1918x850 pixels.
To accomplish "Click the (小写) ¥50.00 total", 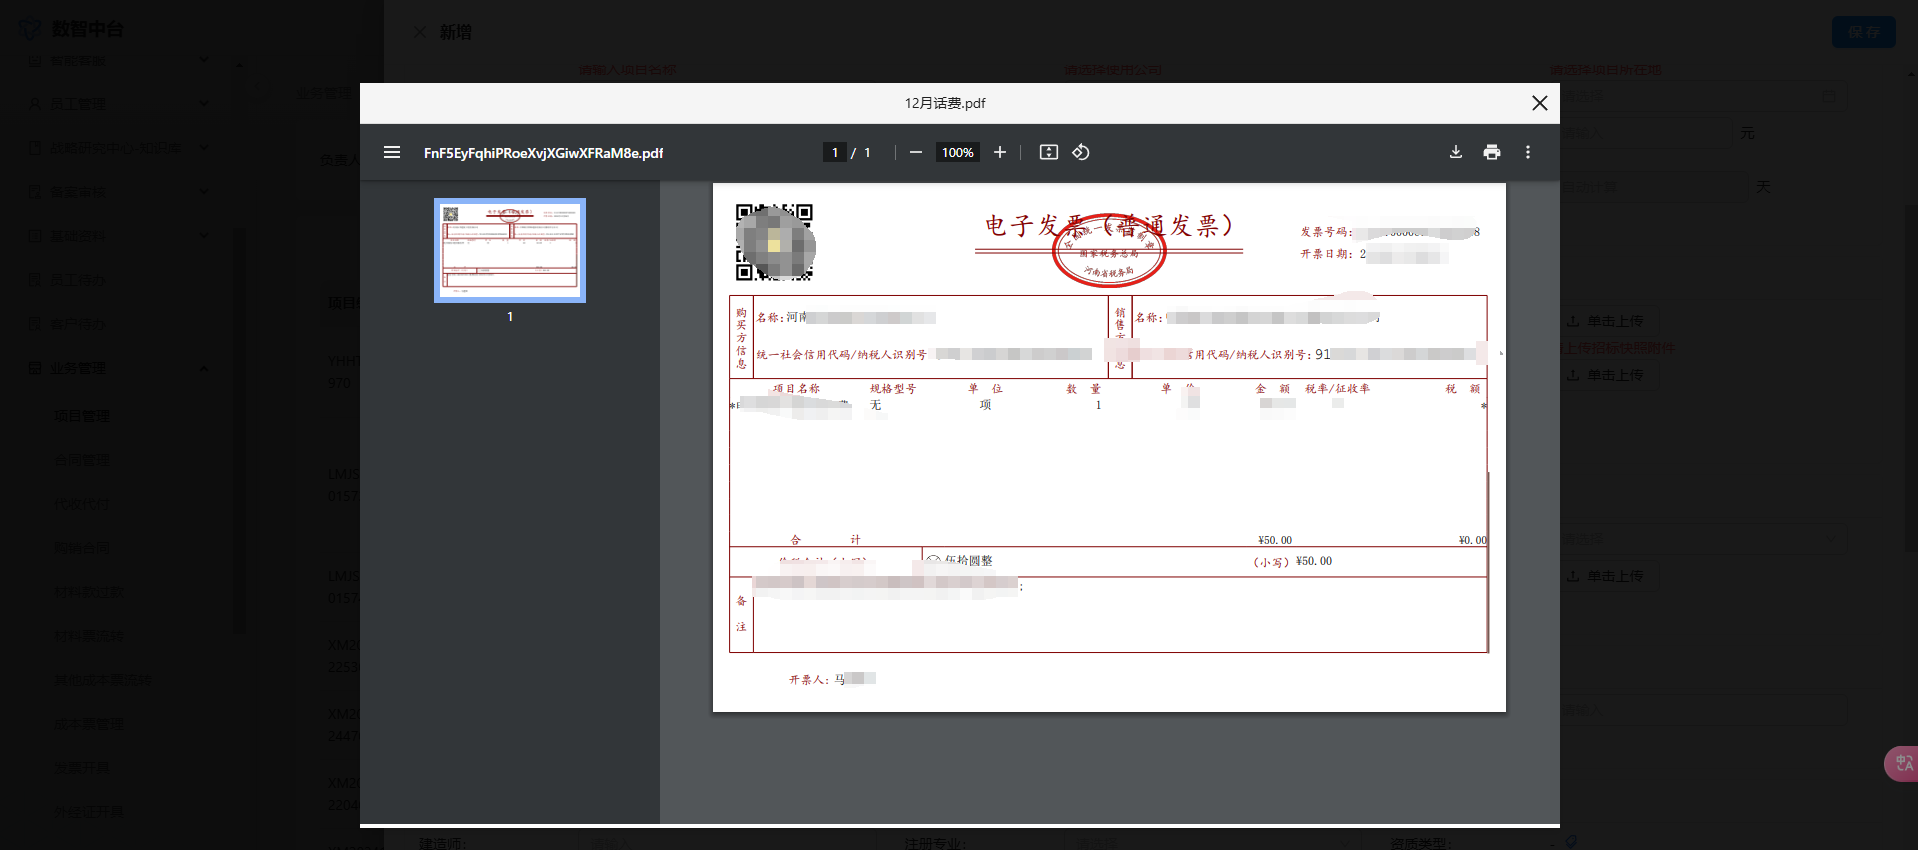I will pyautogui.click(x=1293, y=561).
